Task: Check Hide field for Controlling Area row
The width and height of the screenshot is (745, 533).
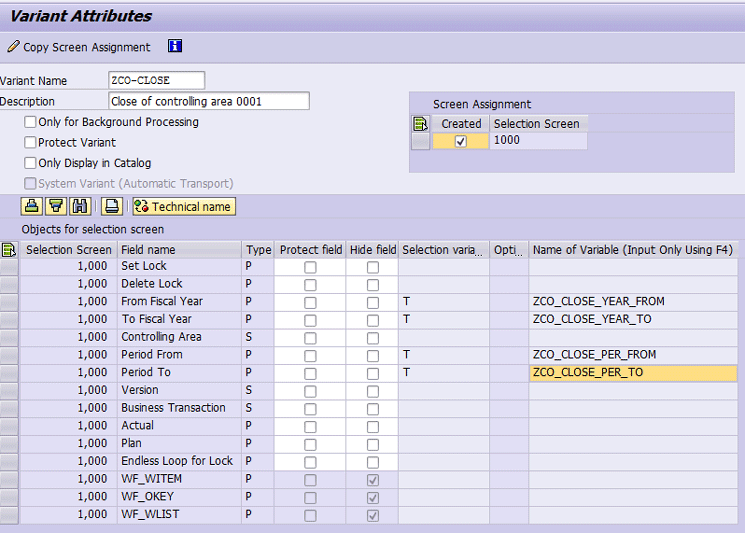Action: [372, 338]
